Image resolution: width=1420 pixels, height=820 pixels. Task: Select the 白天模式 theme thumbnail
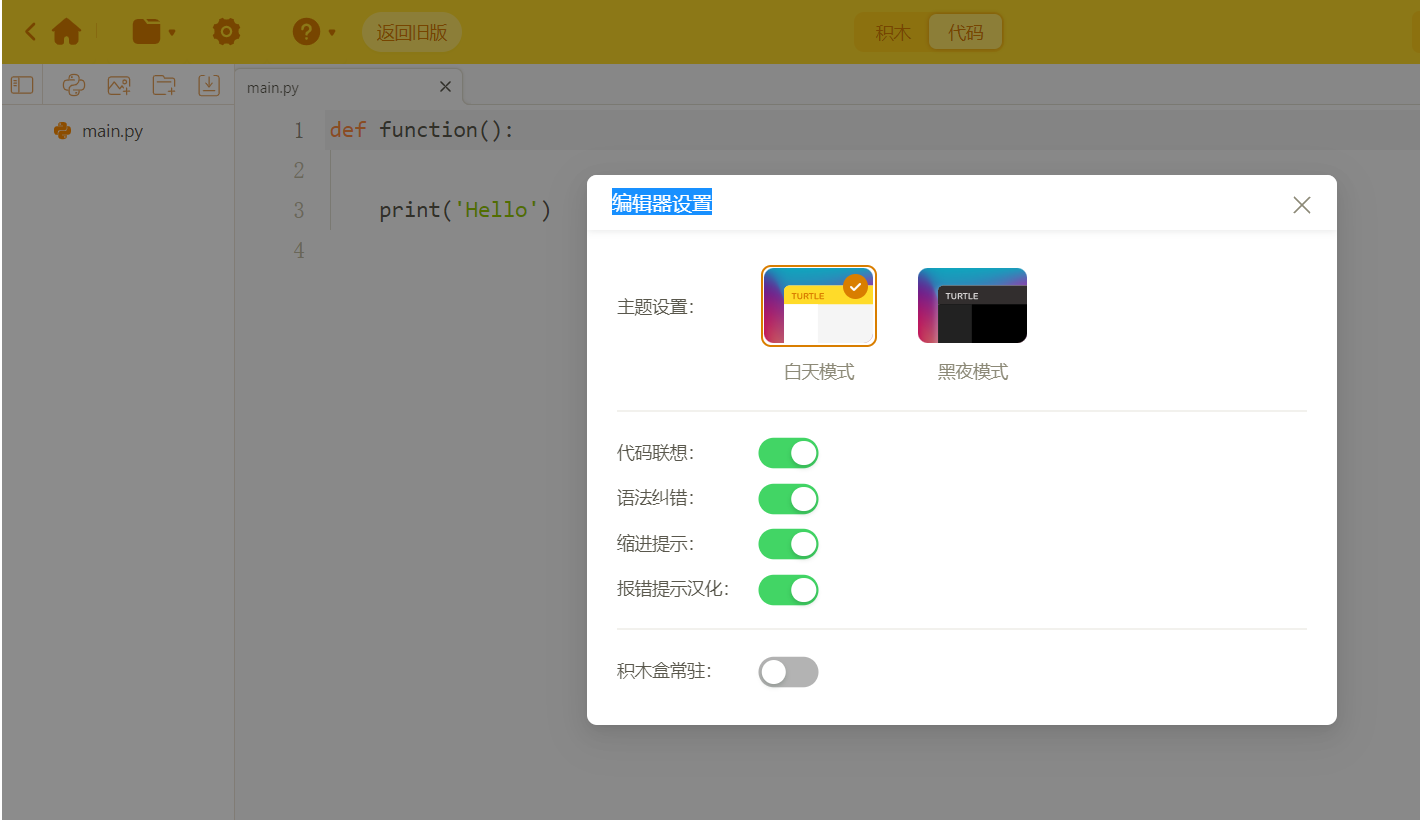pyautogui.click(x=819, y=306)
